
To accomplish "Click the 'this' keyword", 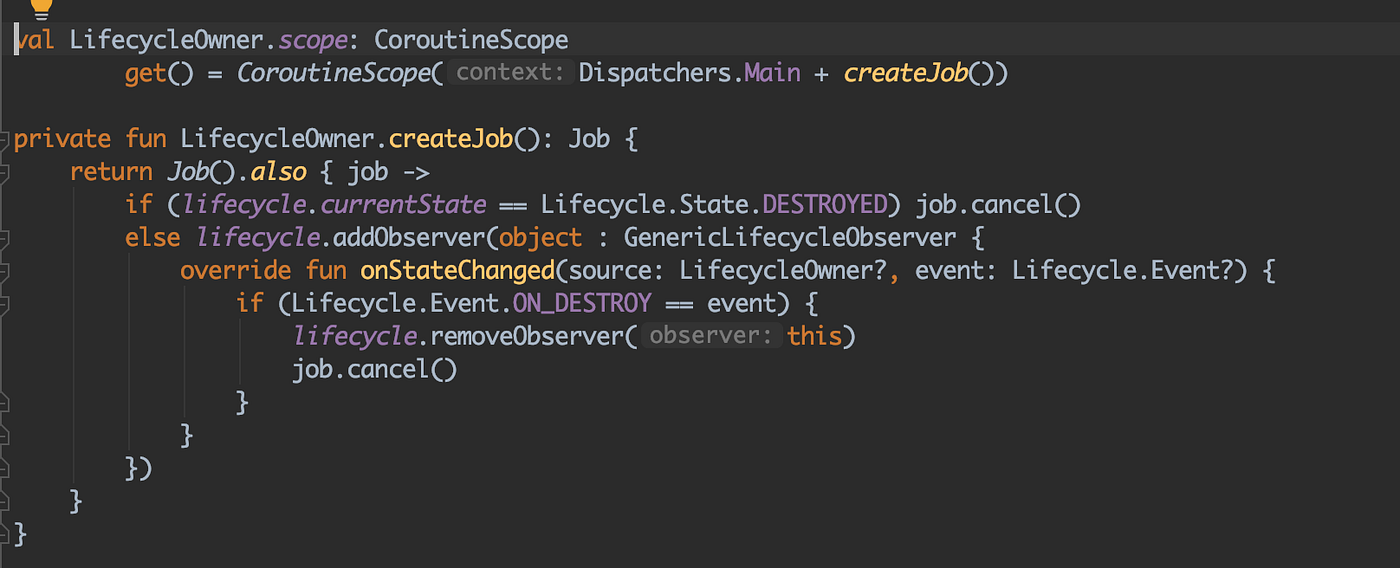I will pos(815,336).
